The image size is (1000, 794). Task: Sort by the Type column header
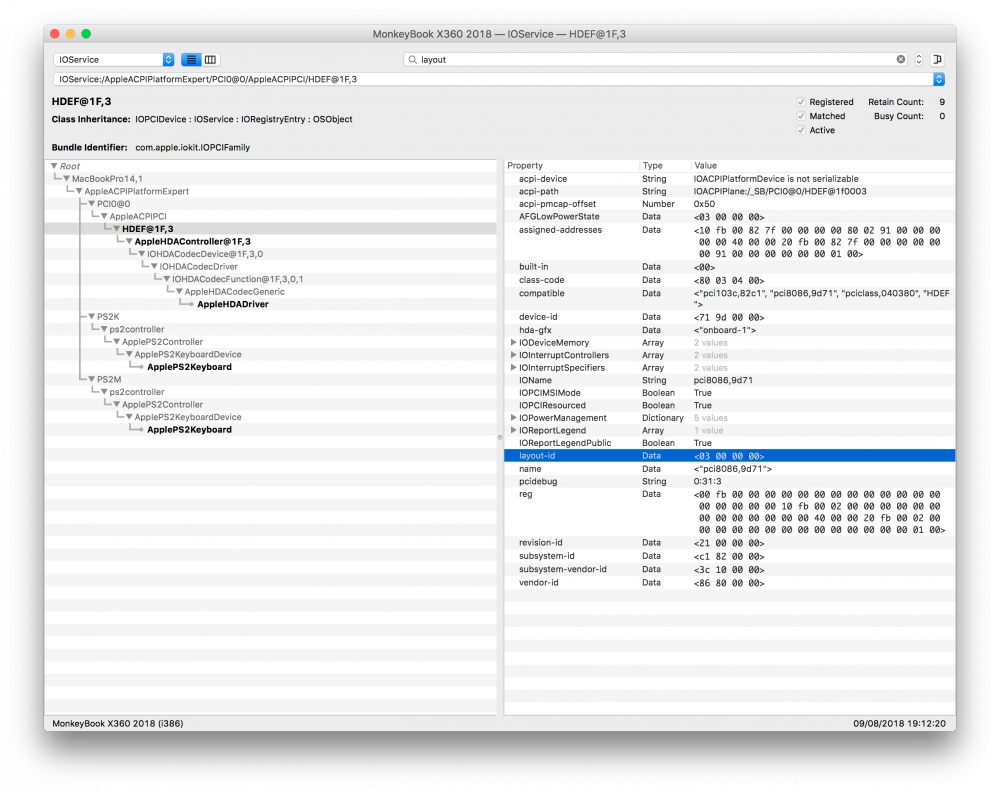665,165
